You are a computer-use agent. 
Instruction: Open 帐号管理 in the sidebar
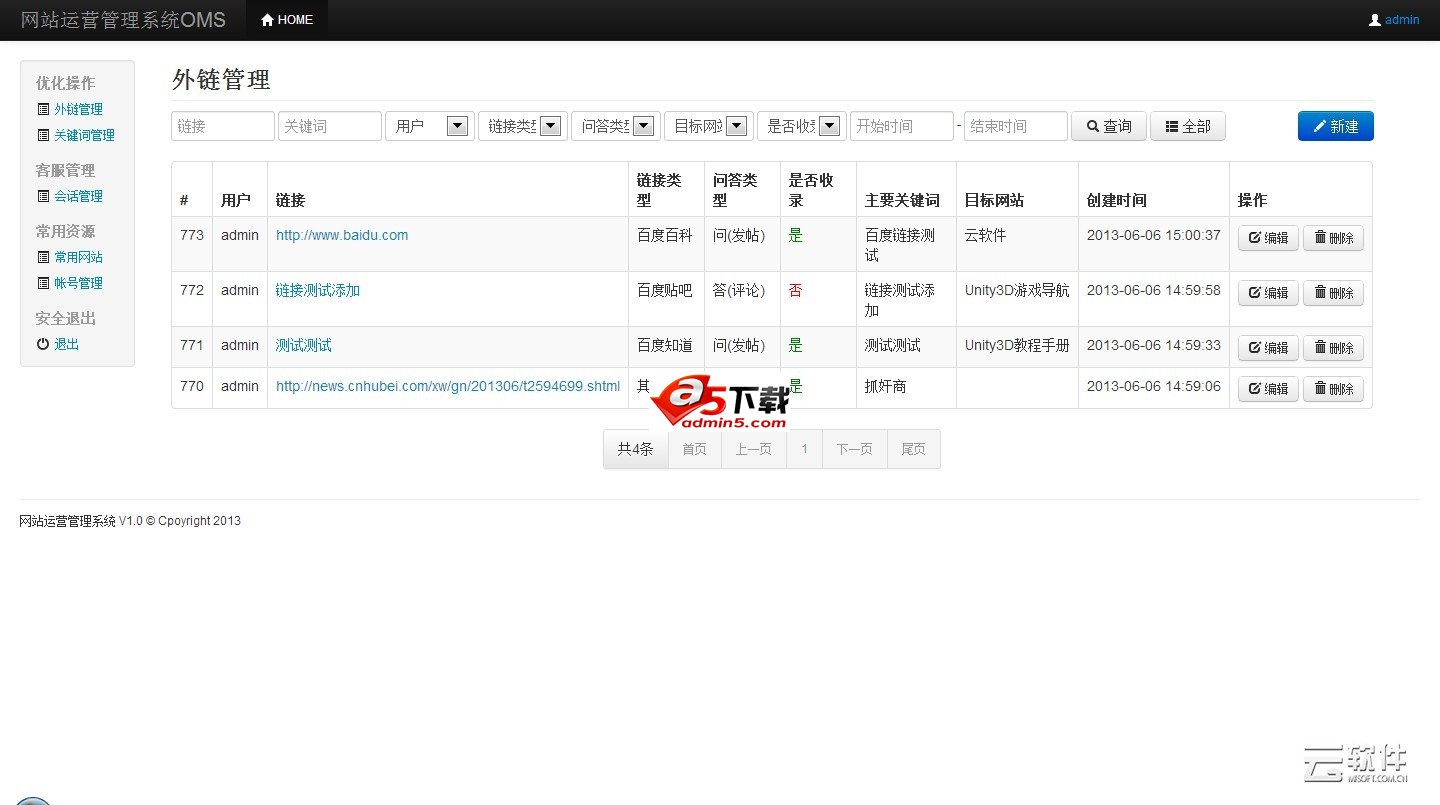[78, 283]
